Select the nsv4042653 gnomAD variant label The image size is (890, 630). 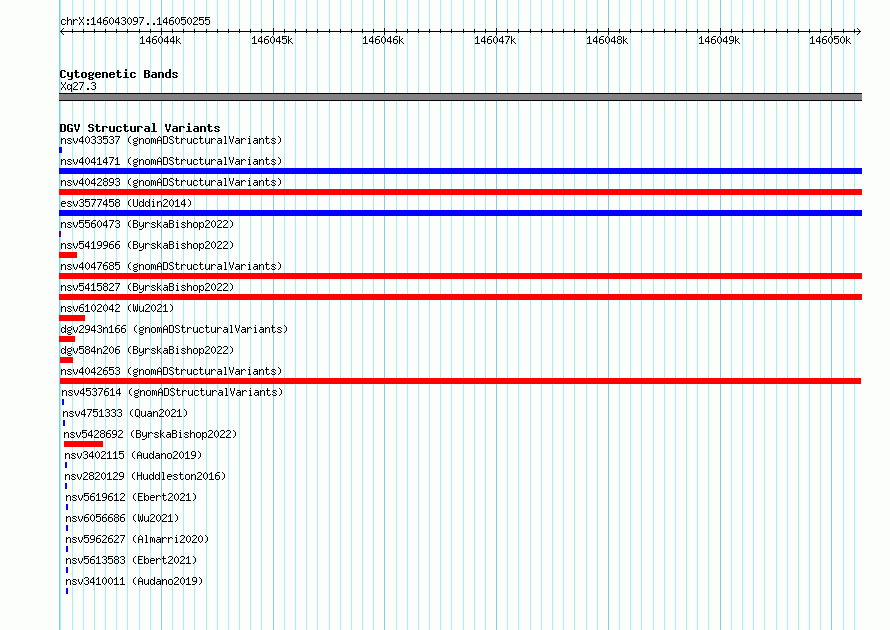pyautogui.click(x=171, y=371)
